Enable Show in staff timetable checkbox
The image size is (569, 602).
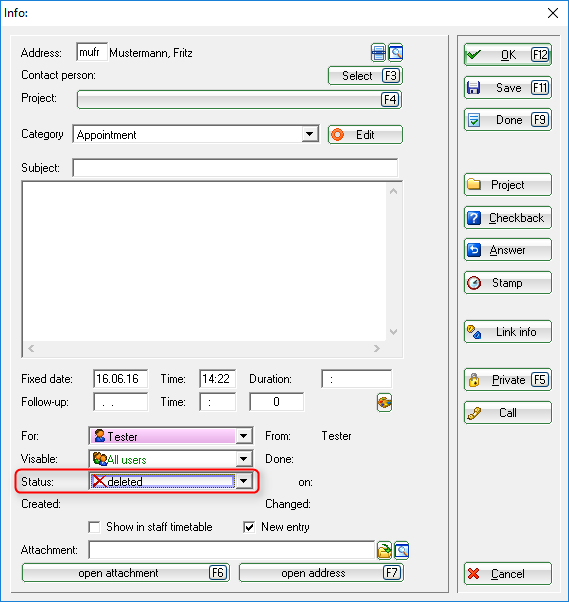click(94, 527)
